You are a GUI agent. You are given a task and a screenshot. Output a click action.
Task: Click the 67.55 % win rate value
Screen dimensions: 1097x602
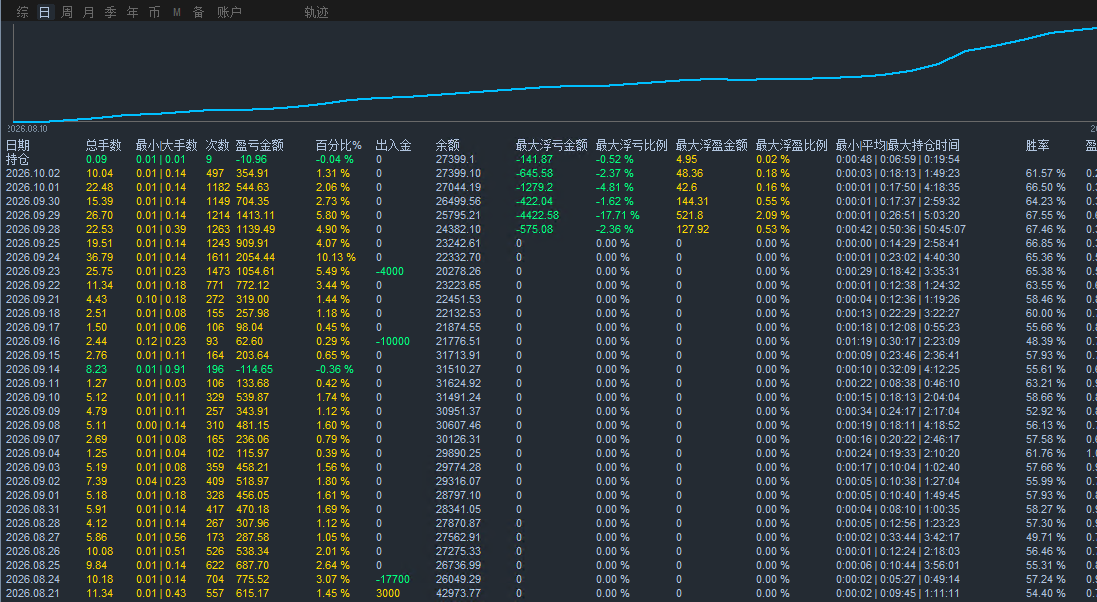pyautogui.click(x=1046, y=216)
